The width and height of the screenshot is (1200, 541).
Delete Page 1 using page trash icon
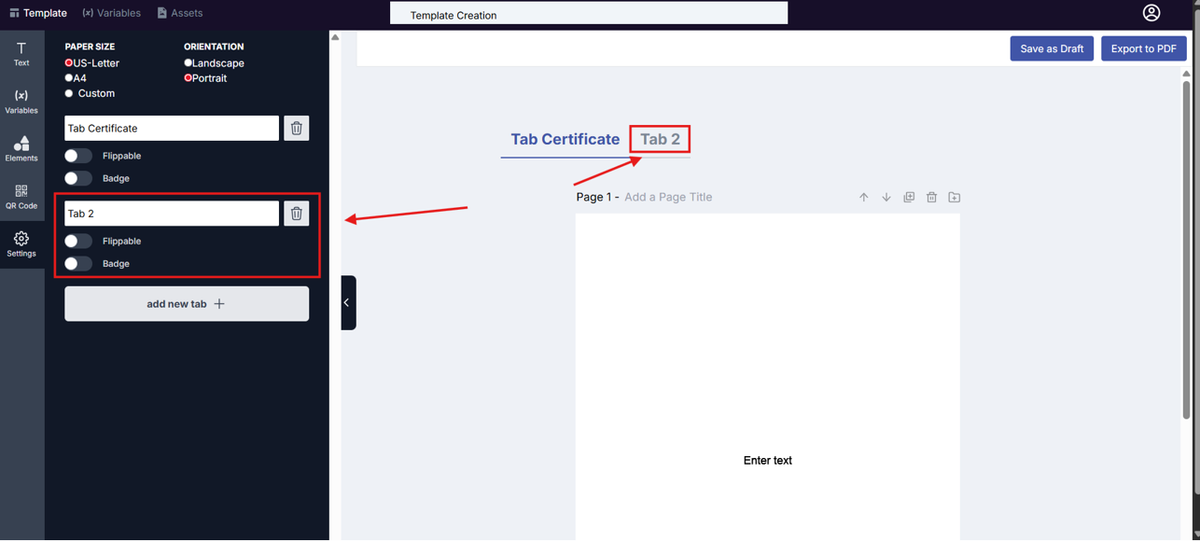[931, 197]
